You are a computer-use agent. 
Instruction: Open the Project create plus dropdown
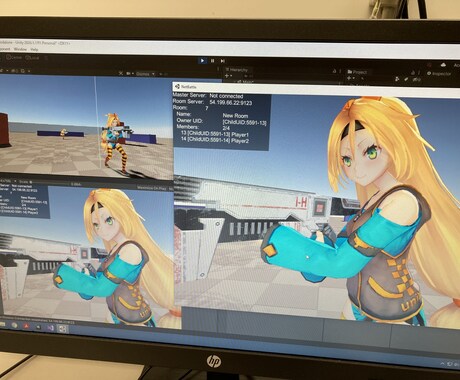tap(350, 78)
